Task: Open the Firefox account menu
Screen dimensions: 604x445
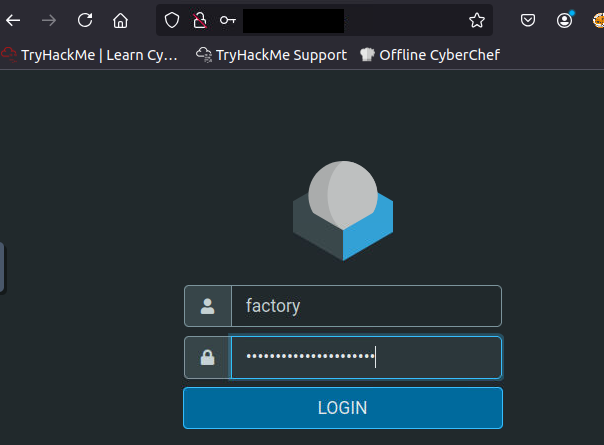Action: pyautogui.click(x=565, y=20)
